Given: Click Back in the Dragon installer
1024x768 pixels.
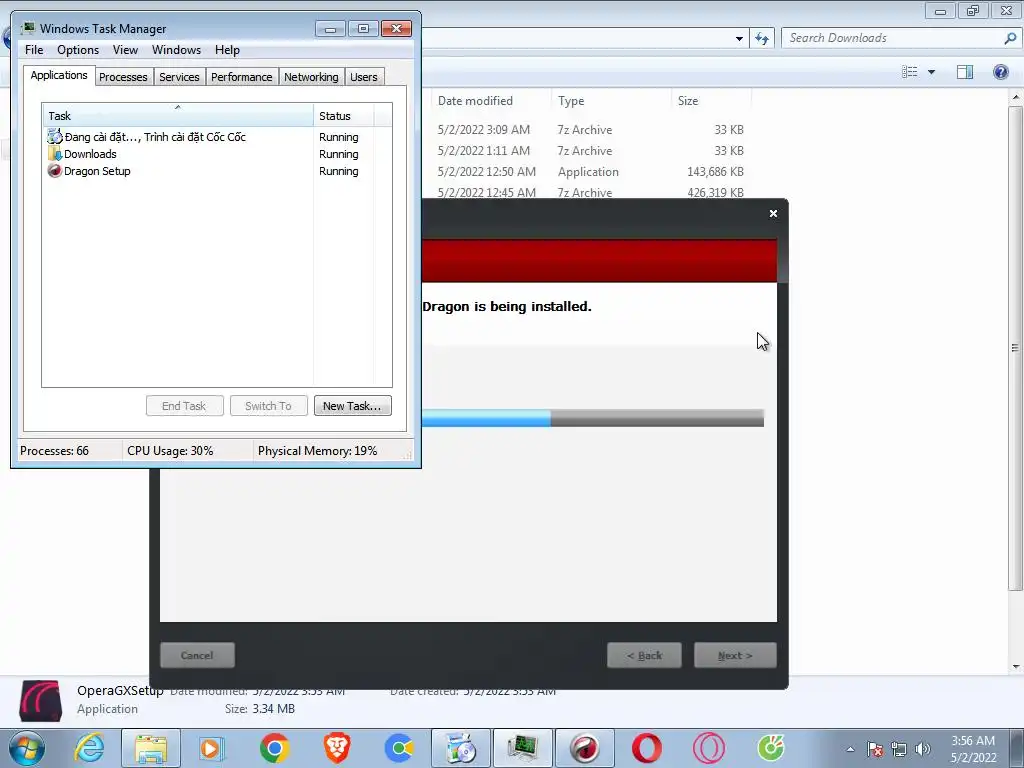Looking at the screenshot, I should (645, 655).
